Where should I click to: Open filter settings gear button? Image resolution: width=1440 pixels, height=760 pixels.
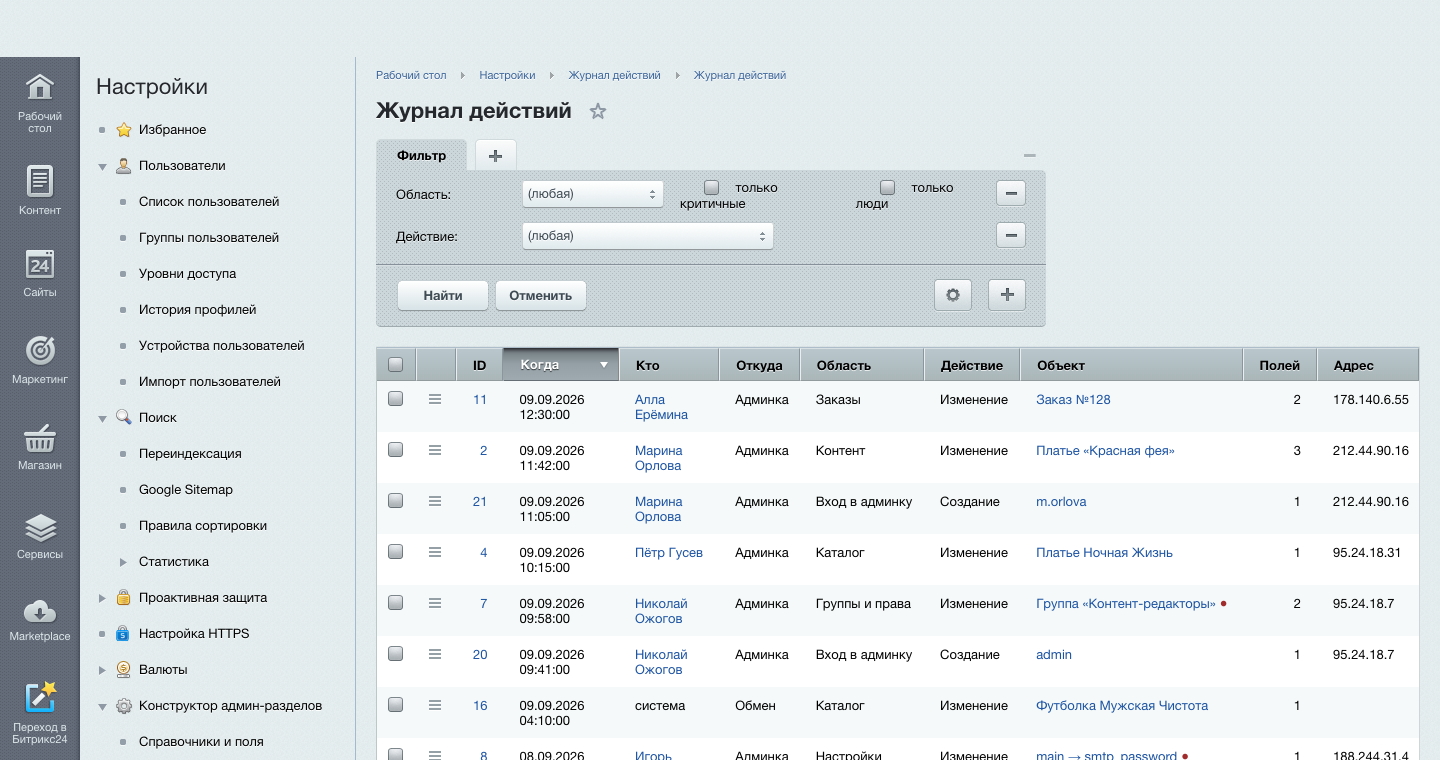coord(953,295)
